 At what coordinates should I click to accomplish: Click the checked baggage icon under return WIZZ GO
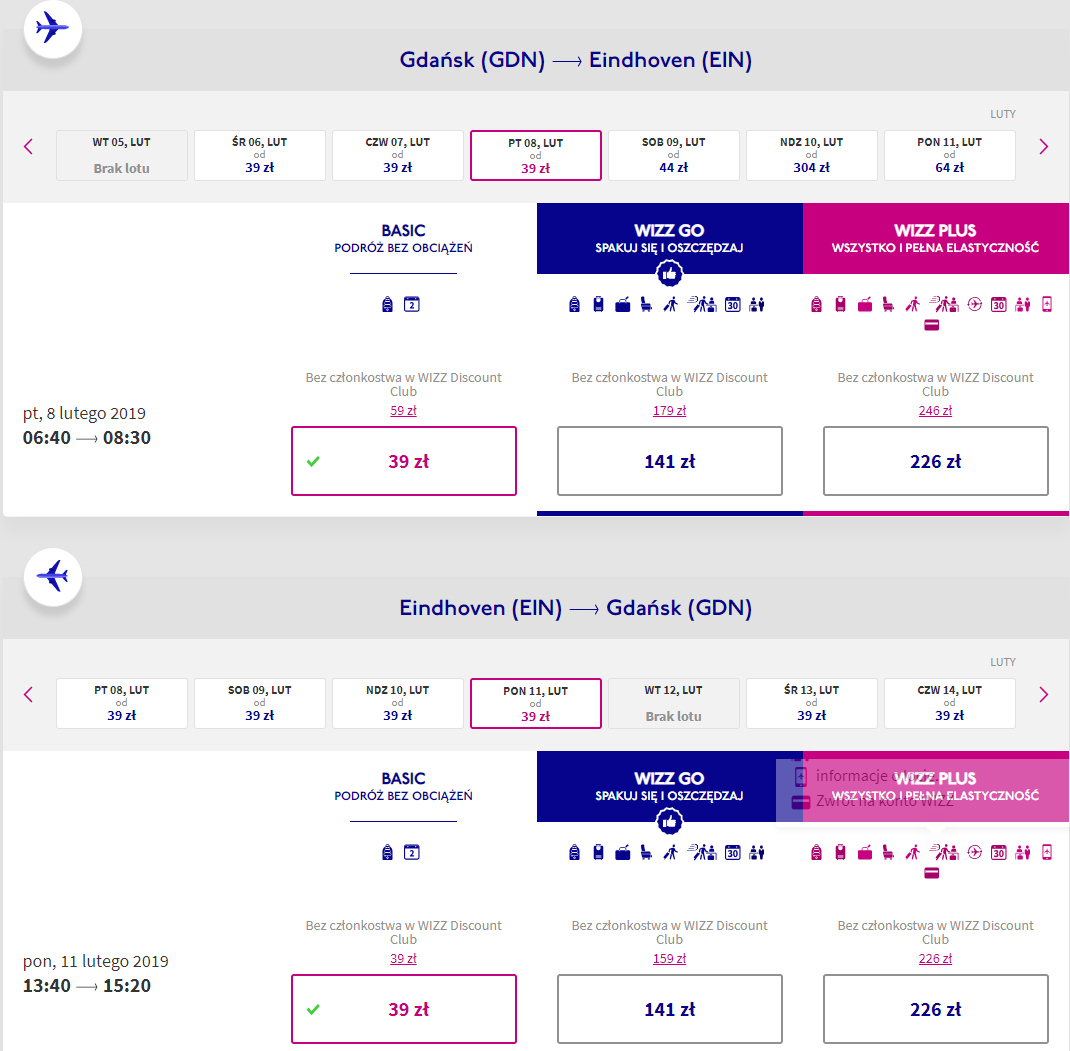(622, 853)
